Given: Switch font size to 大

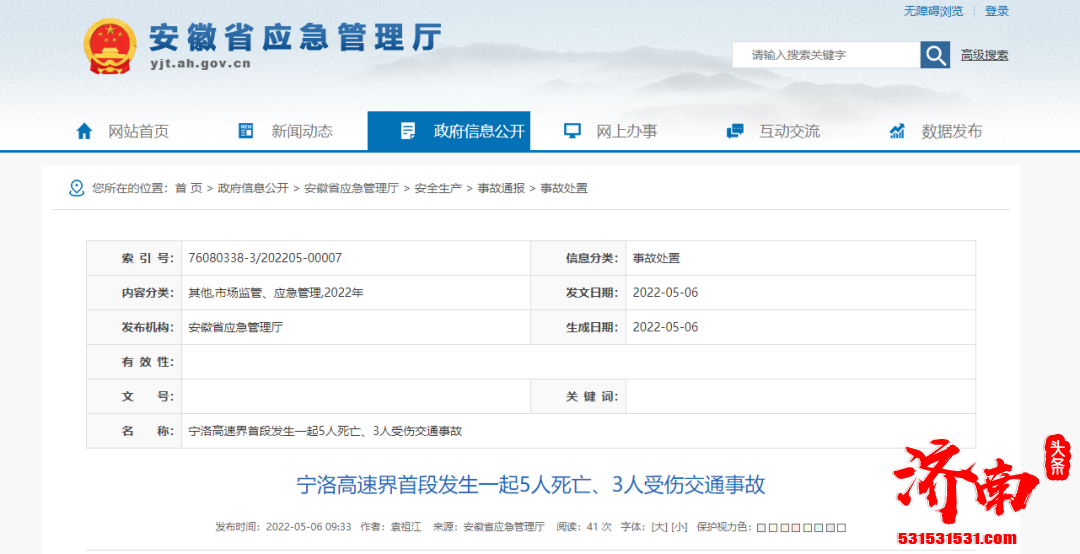Looking at the screenshot, I should tap(659, 527).
